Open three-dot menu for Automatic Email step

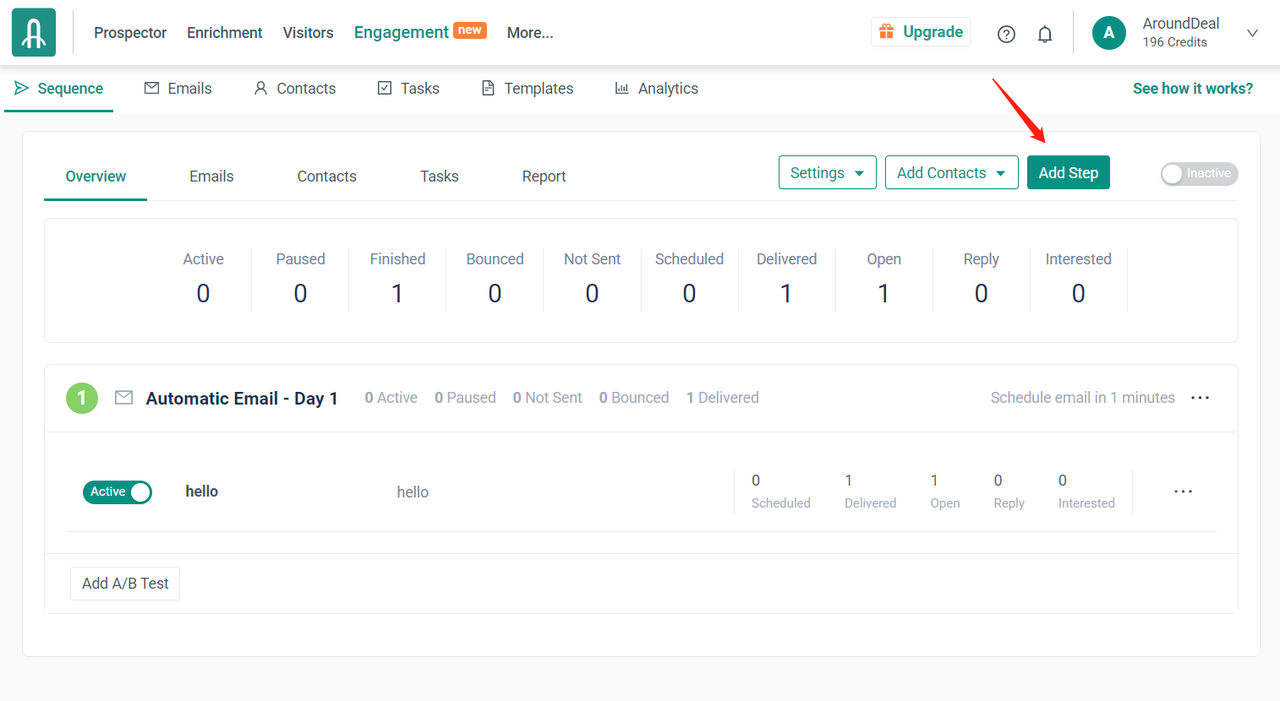1200,398
